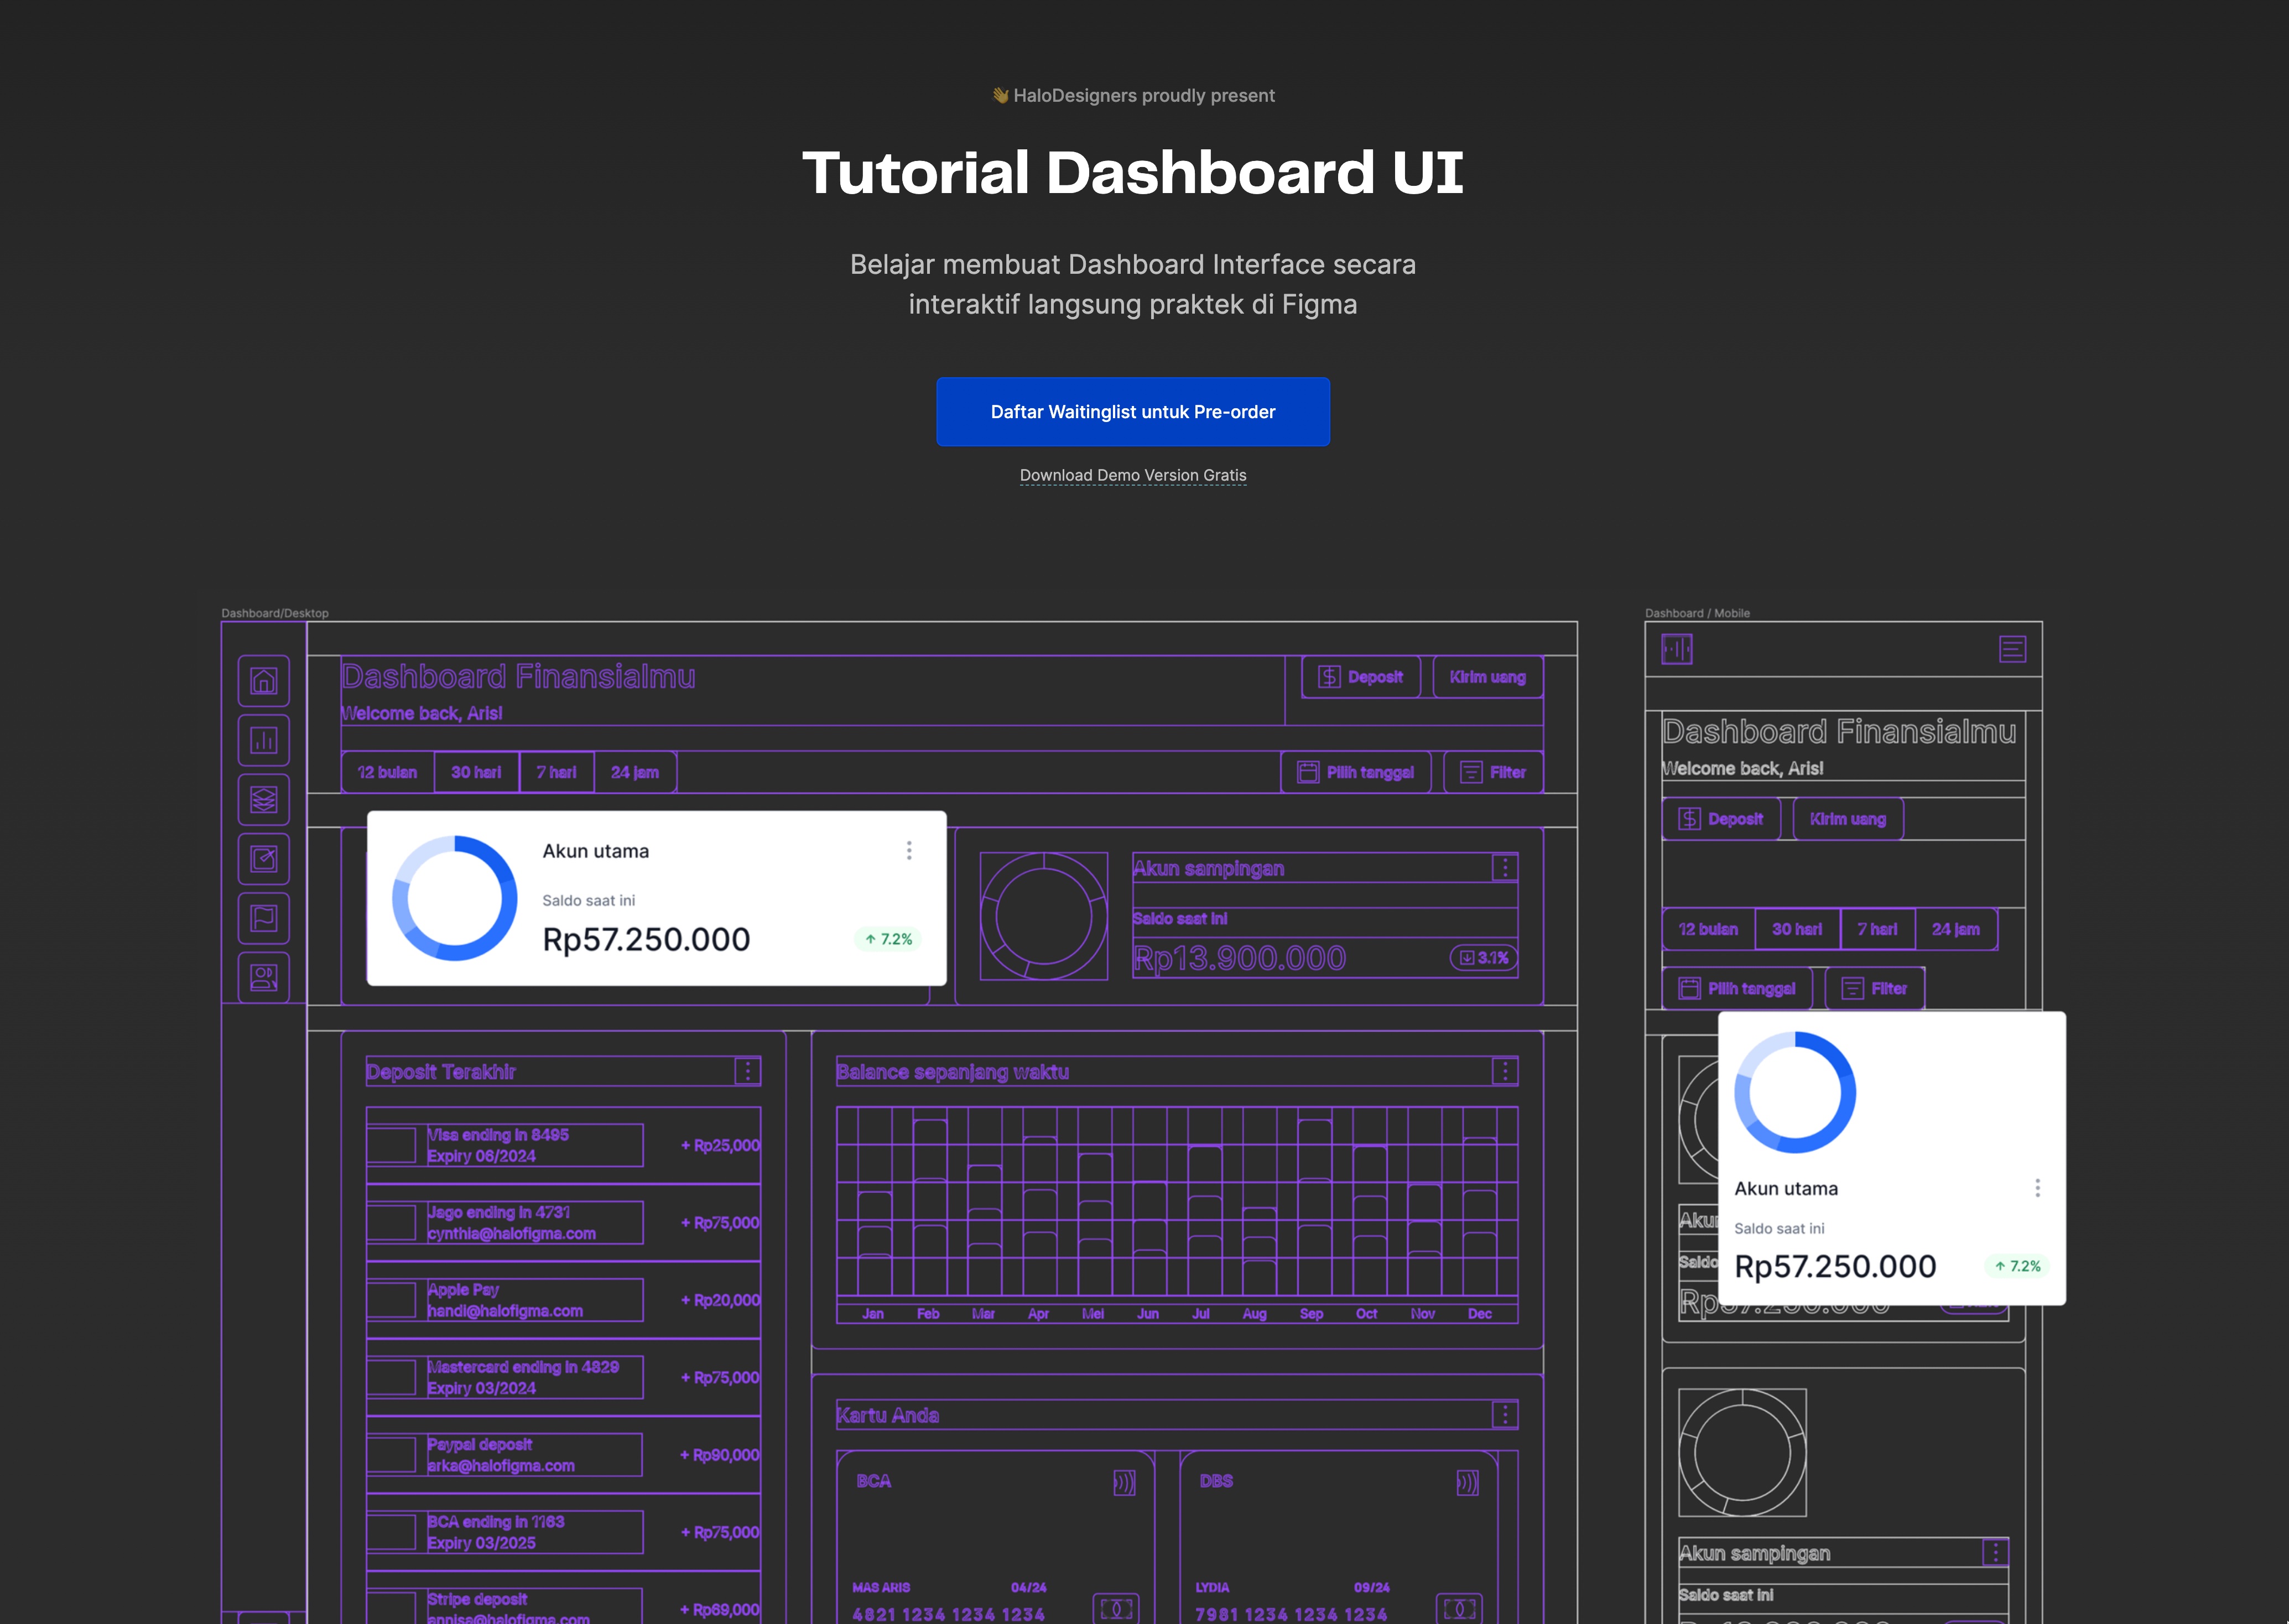Image resolution: width=2289 pixels, height=1624 pixels.
Task: Click the cash icon on the BCA card
Action: point(1116,1608)
